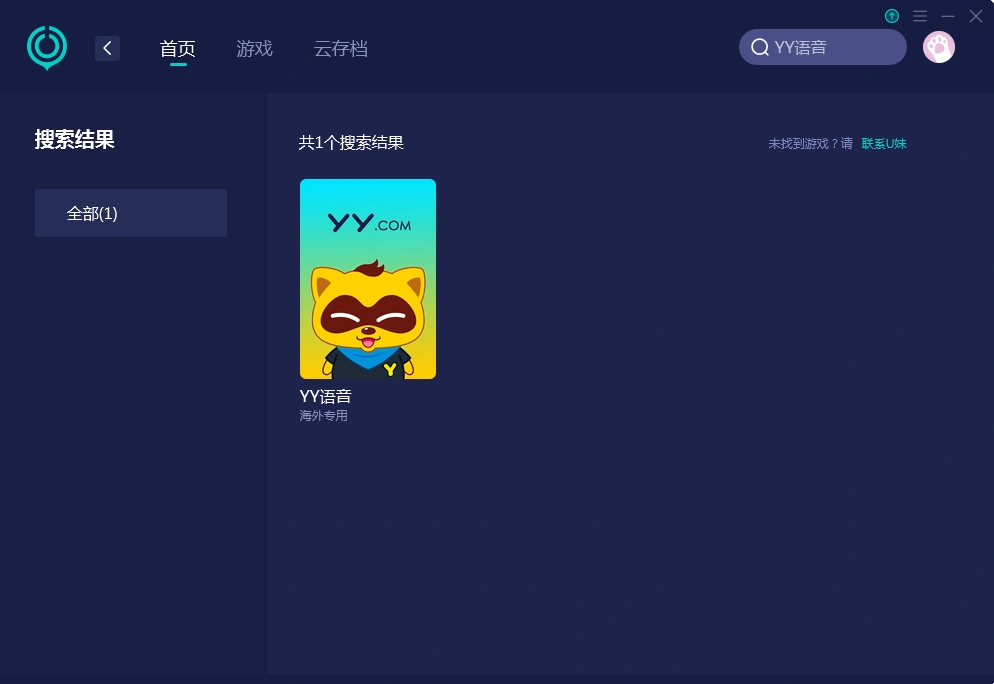Open the 云存档 cloud save tab

click(340, 49)
